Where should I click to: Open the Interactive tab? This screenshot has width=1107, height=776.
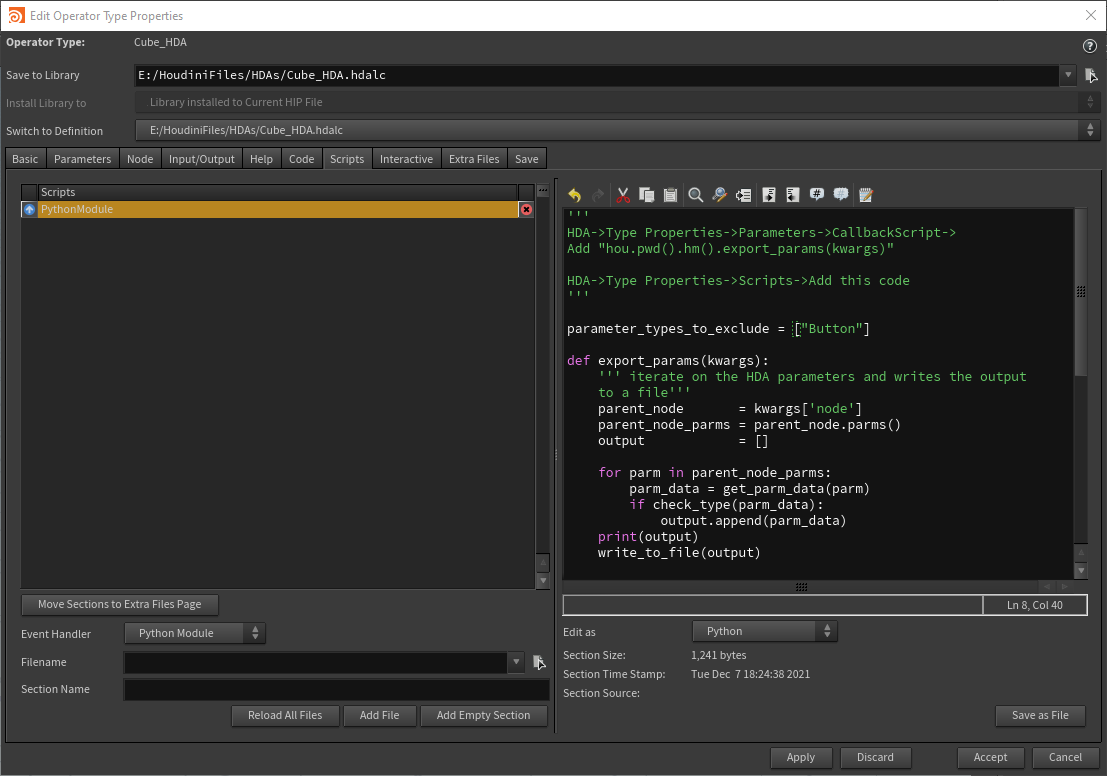[x=406, y=159]
